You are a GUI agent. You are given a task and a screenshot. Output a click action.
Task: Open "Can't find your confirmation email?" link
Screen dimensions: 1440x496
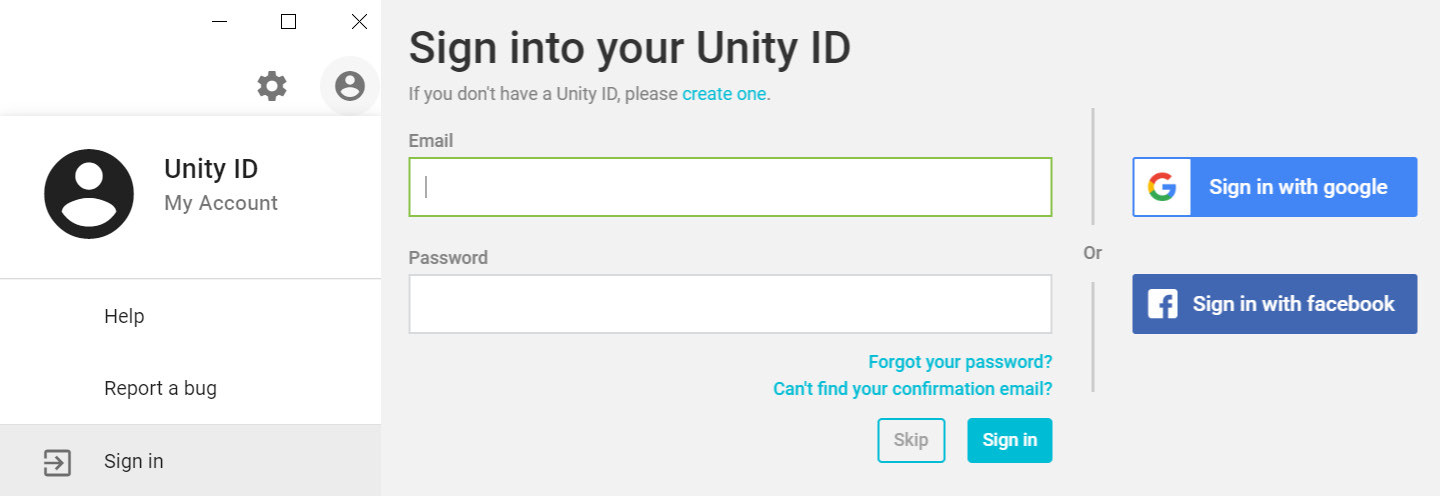pos(912,389)
